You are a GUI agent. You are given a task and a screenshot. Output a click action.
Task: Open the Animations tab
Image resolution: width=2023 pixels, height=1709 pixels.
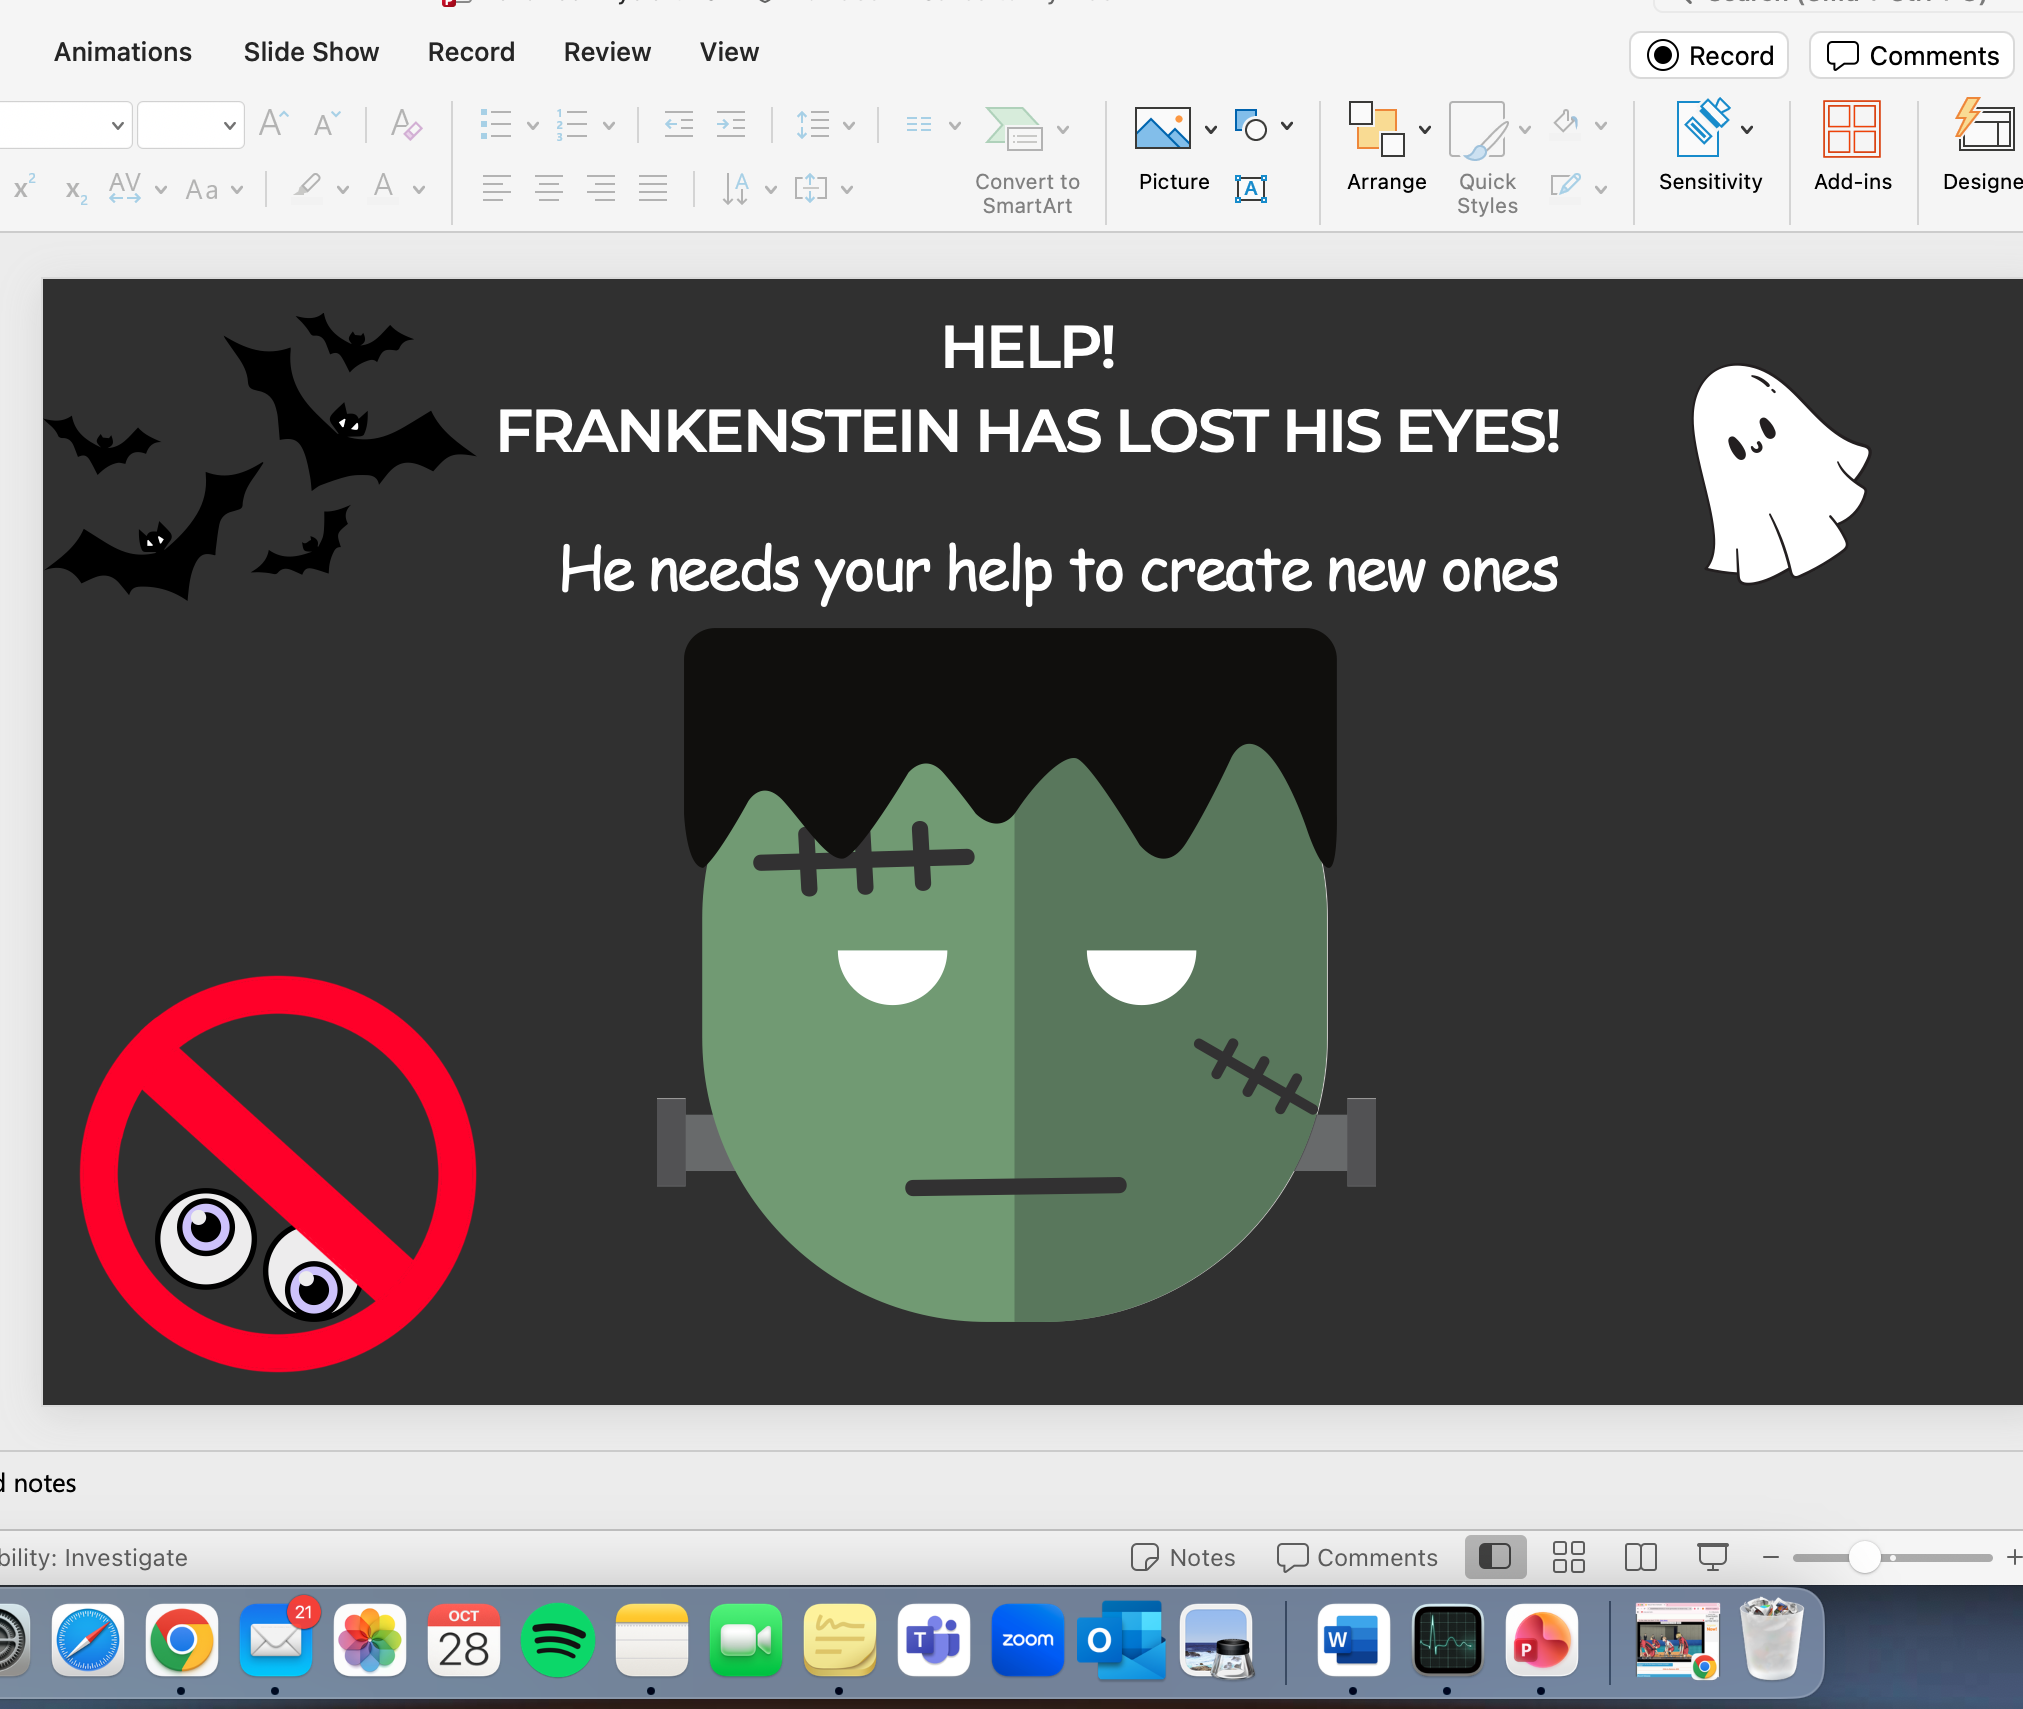[x=122, y=52]
